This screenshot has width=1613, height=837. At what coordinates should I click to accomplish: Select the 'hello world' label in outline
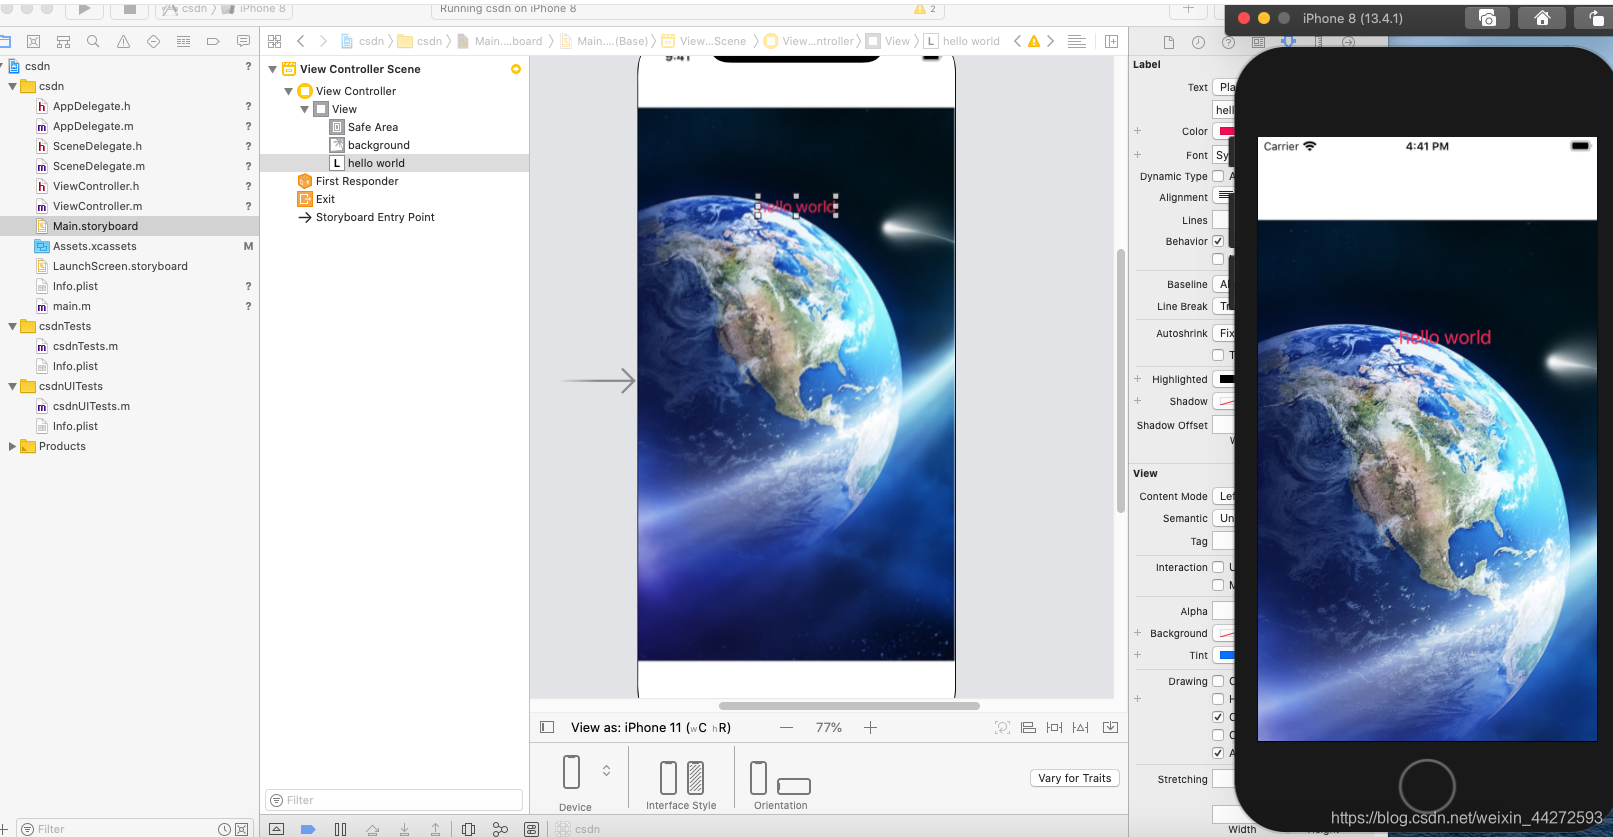pyautogui.click(x=376, y=163)
